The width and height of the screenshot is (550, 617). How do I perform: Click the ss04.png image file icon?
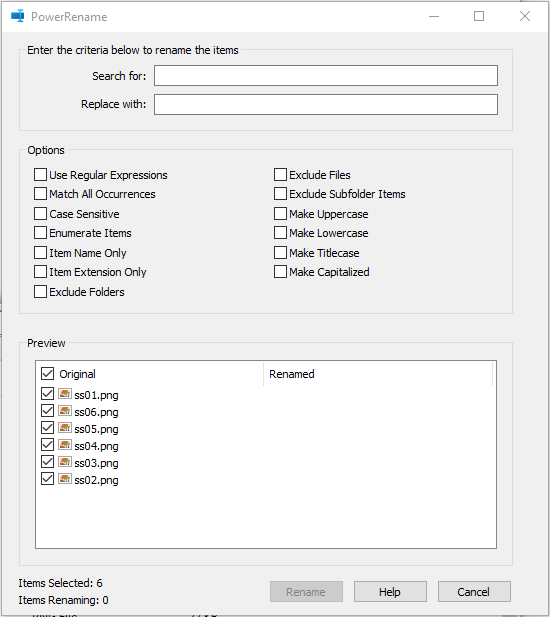pos(65,445)
